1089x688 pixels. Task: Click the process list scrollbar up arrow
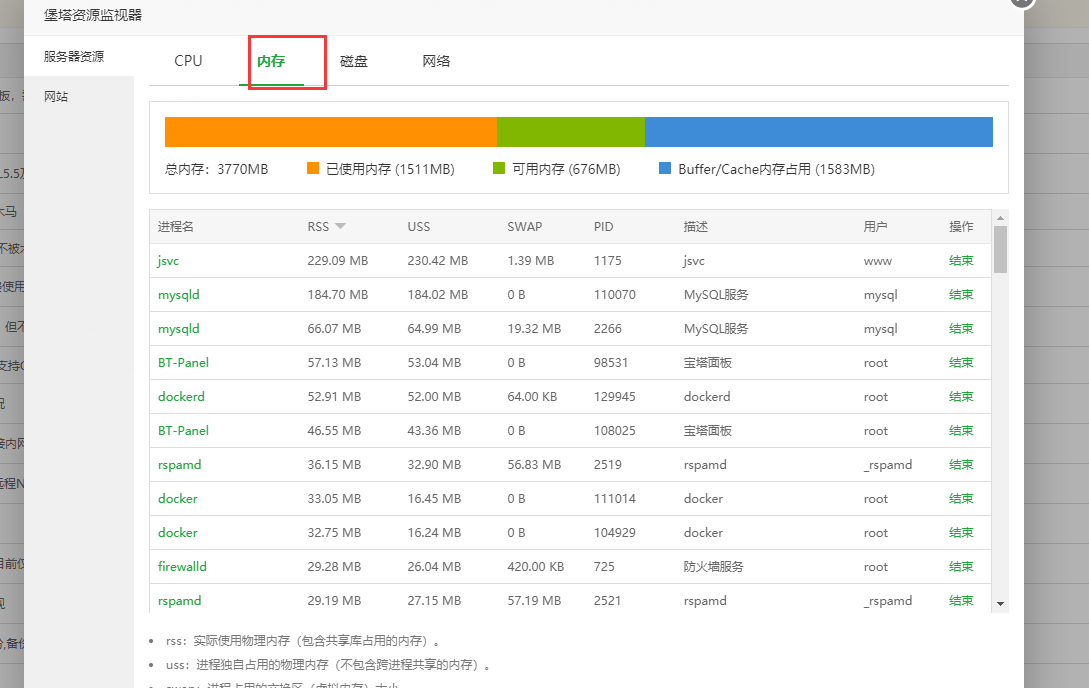coord(1000,218)
